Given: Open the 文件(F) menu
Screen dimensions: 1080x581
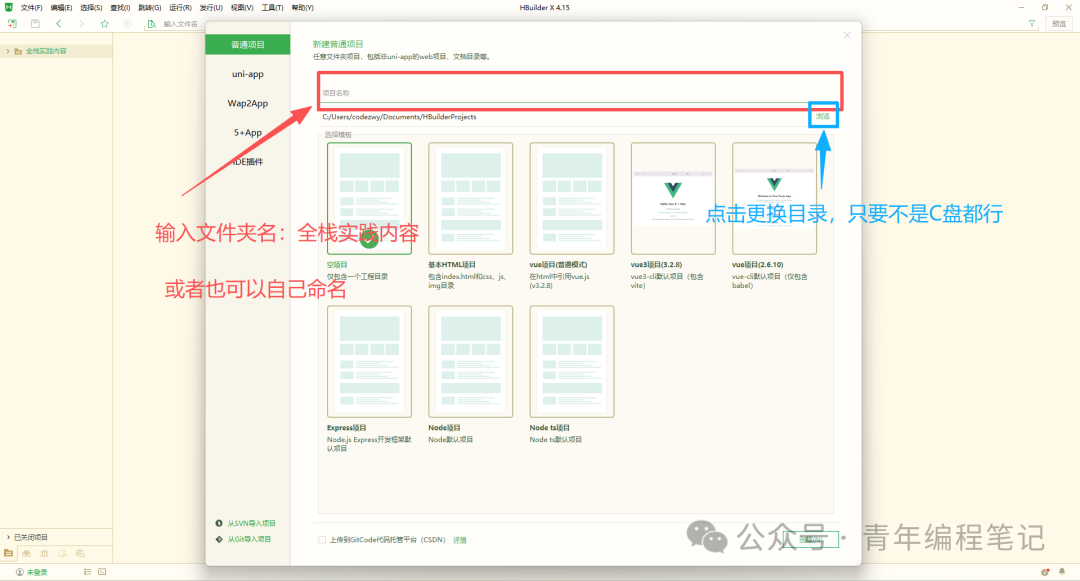Looking at the screenshot, I should point(31,8).
